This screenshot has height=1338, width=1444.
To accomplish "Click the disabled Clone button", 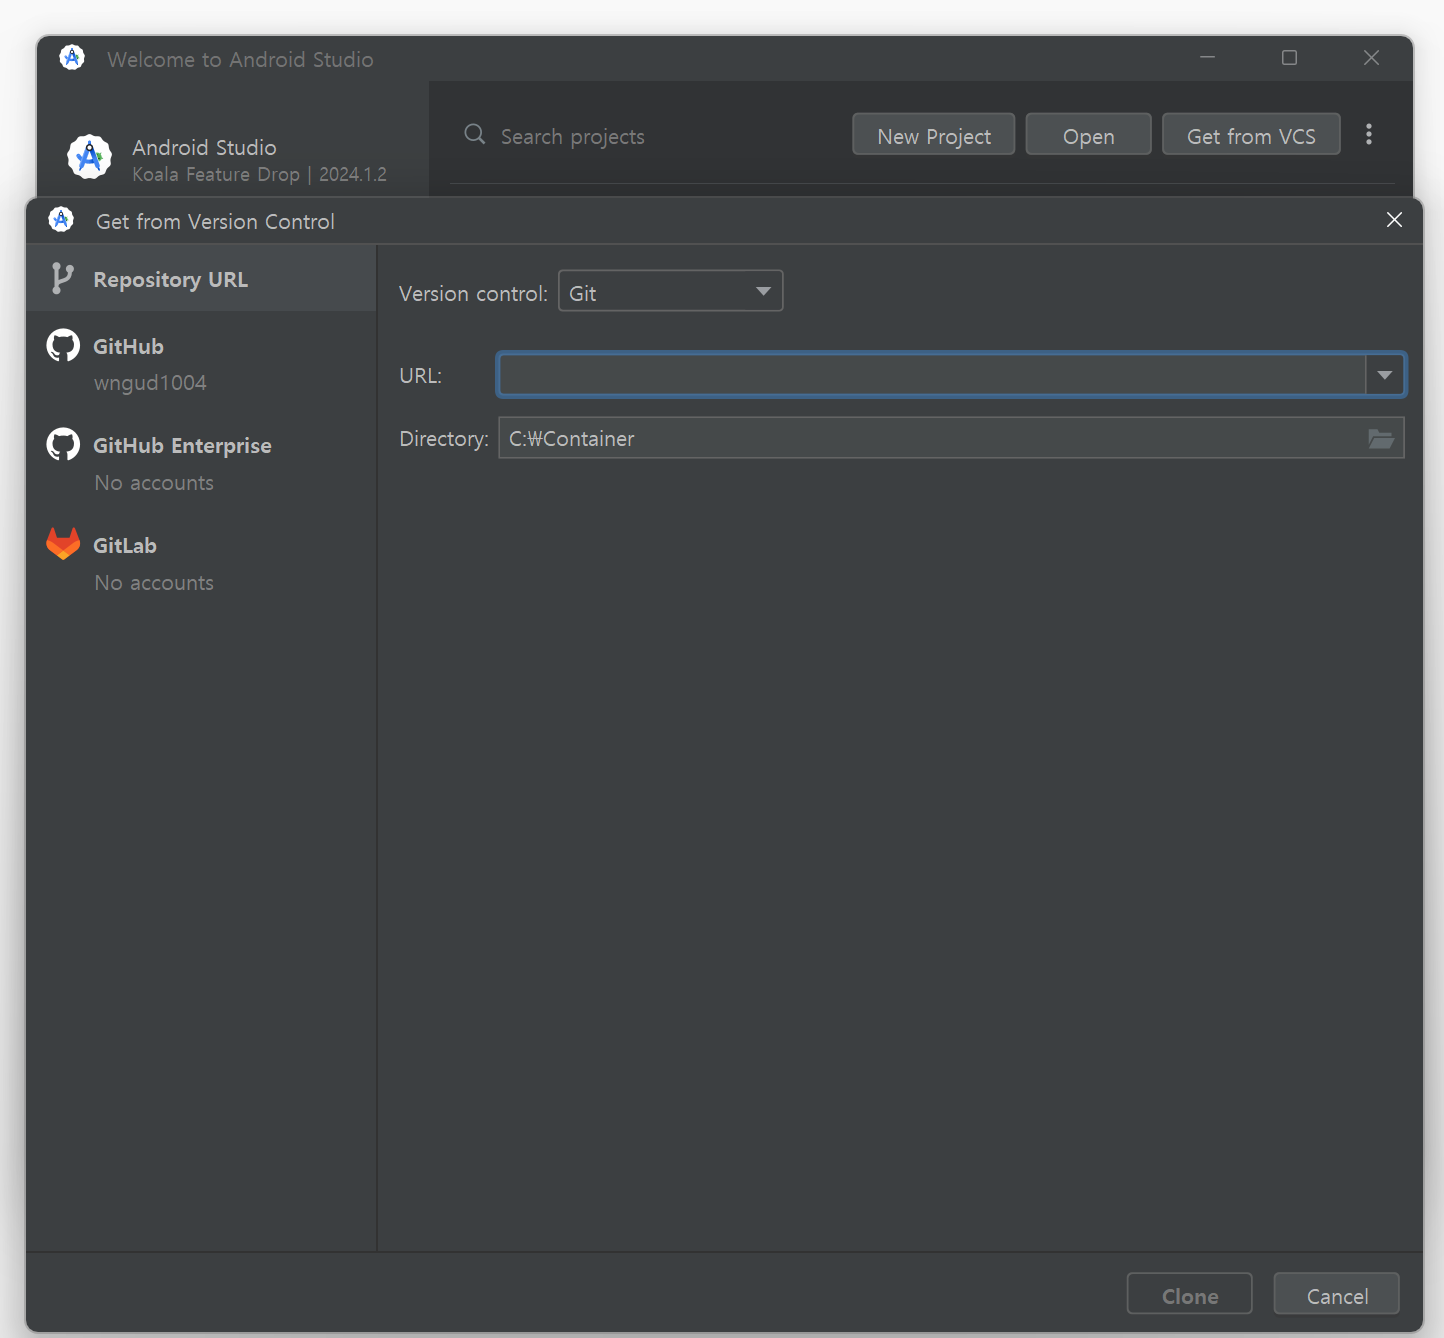I will tap(1190, 1295).
